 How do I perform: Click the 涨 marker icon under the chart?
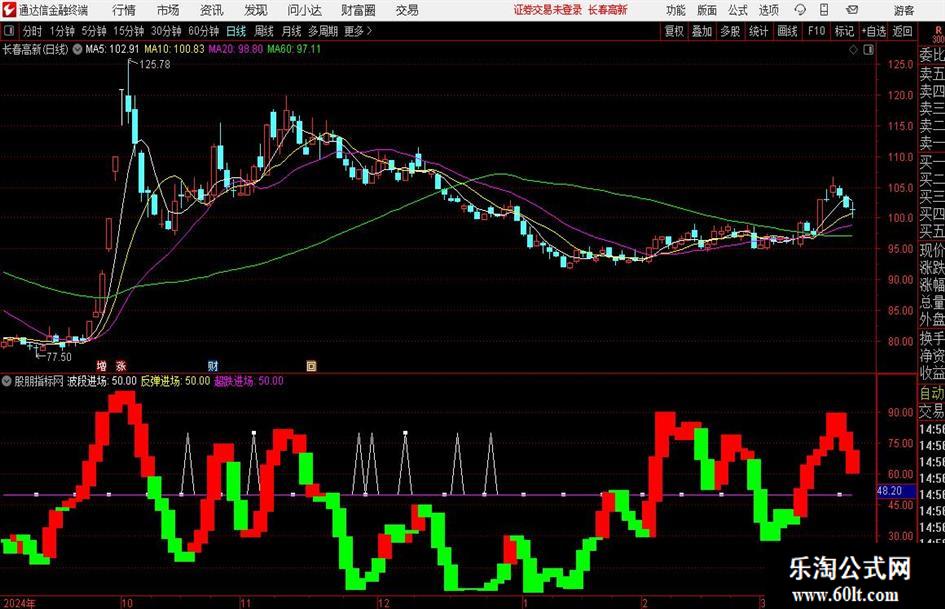(x=121, y=366)
